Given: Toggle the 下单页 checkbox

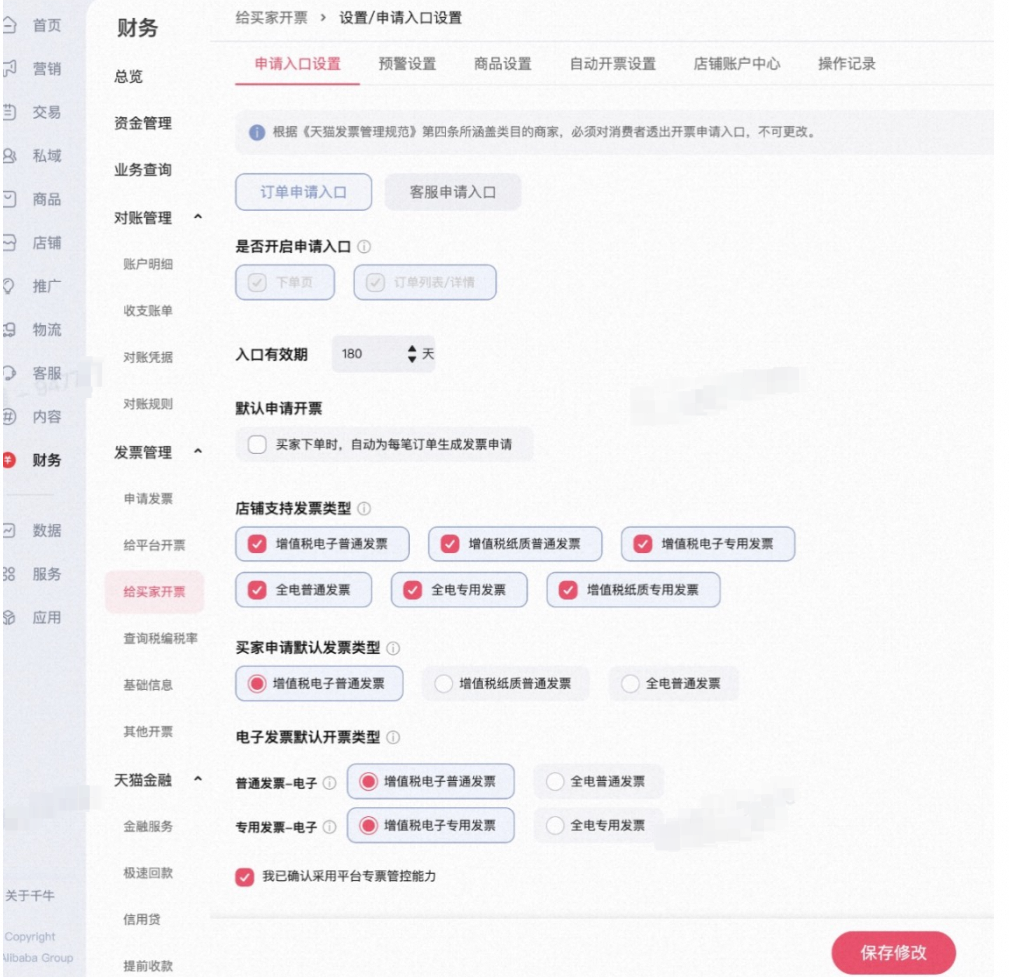Looking at the screenshot, I should click(x=257, y=283).
